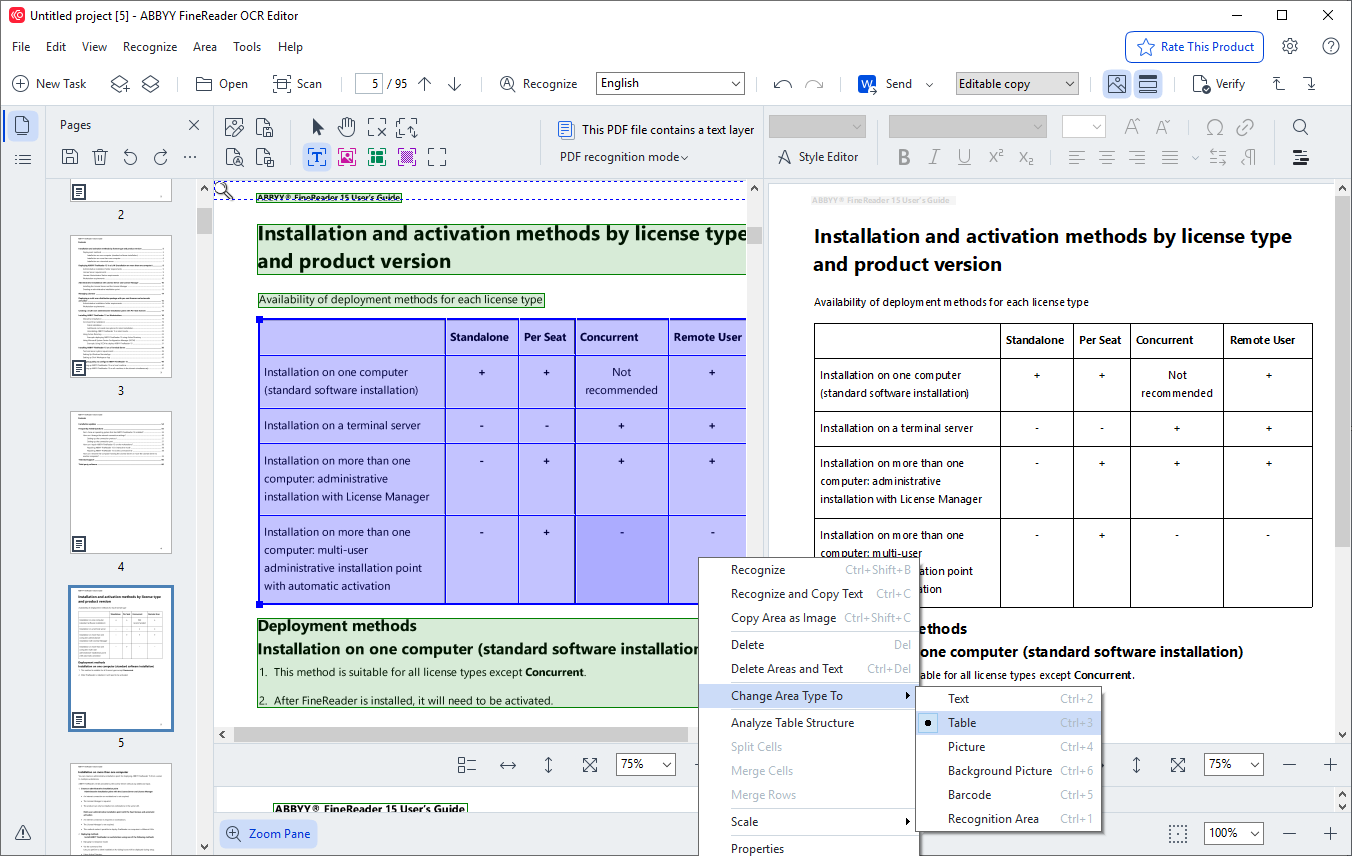Select the arrow pointer tool

(x=318, y=127)
